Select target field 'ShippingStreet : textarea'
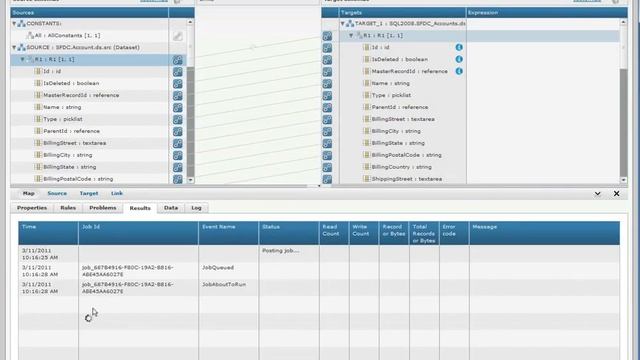 [x=407, y=179]
